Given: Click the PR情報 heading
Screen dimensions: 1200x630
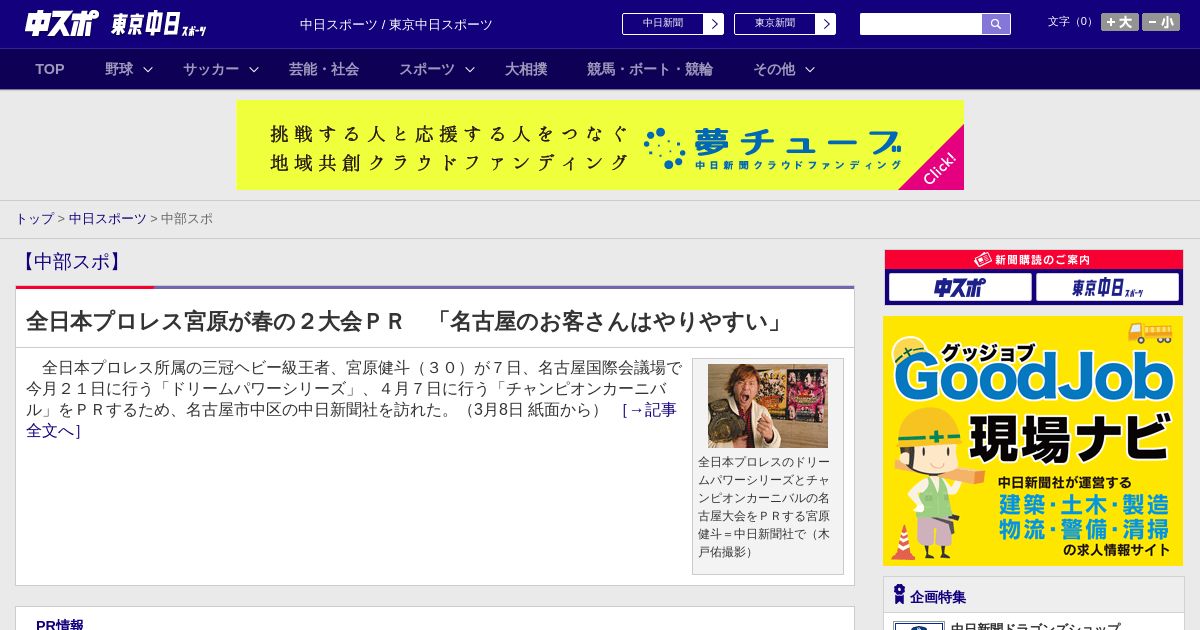Looking at the screenshot, I should [60, 625].
